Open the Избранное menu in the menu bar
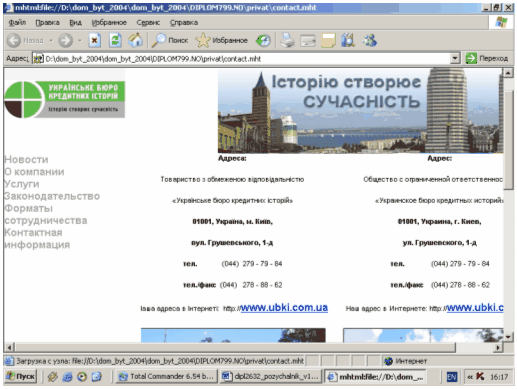Screen dimensions: 517x389 click(109, 23)
